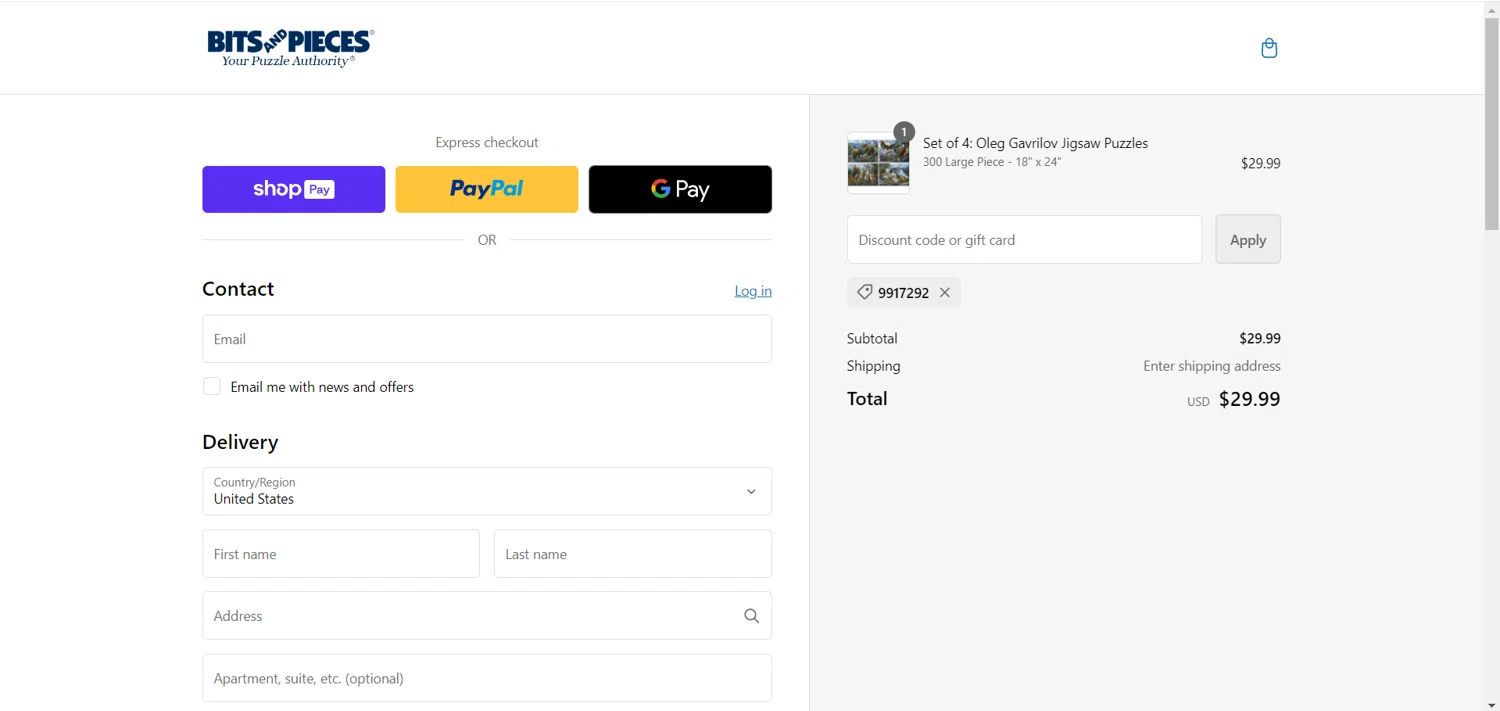Enable email me with news and offers
The image size is (1500, 711).
coord(212,387)
